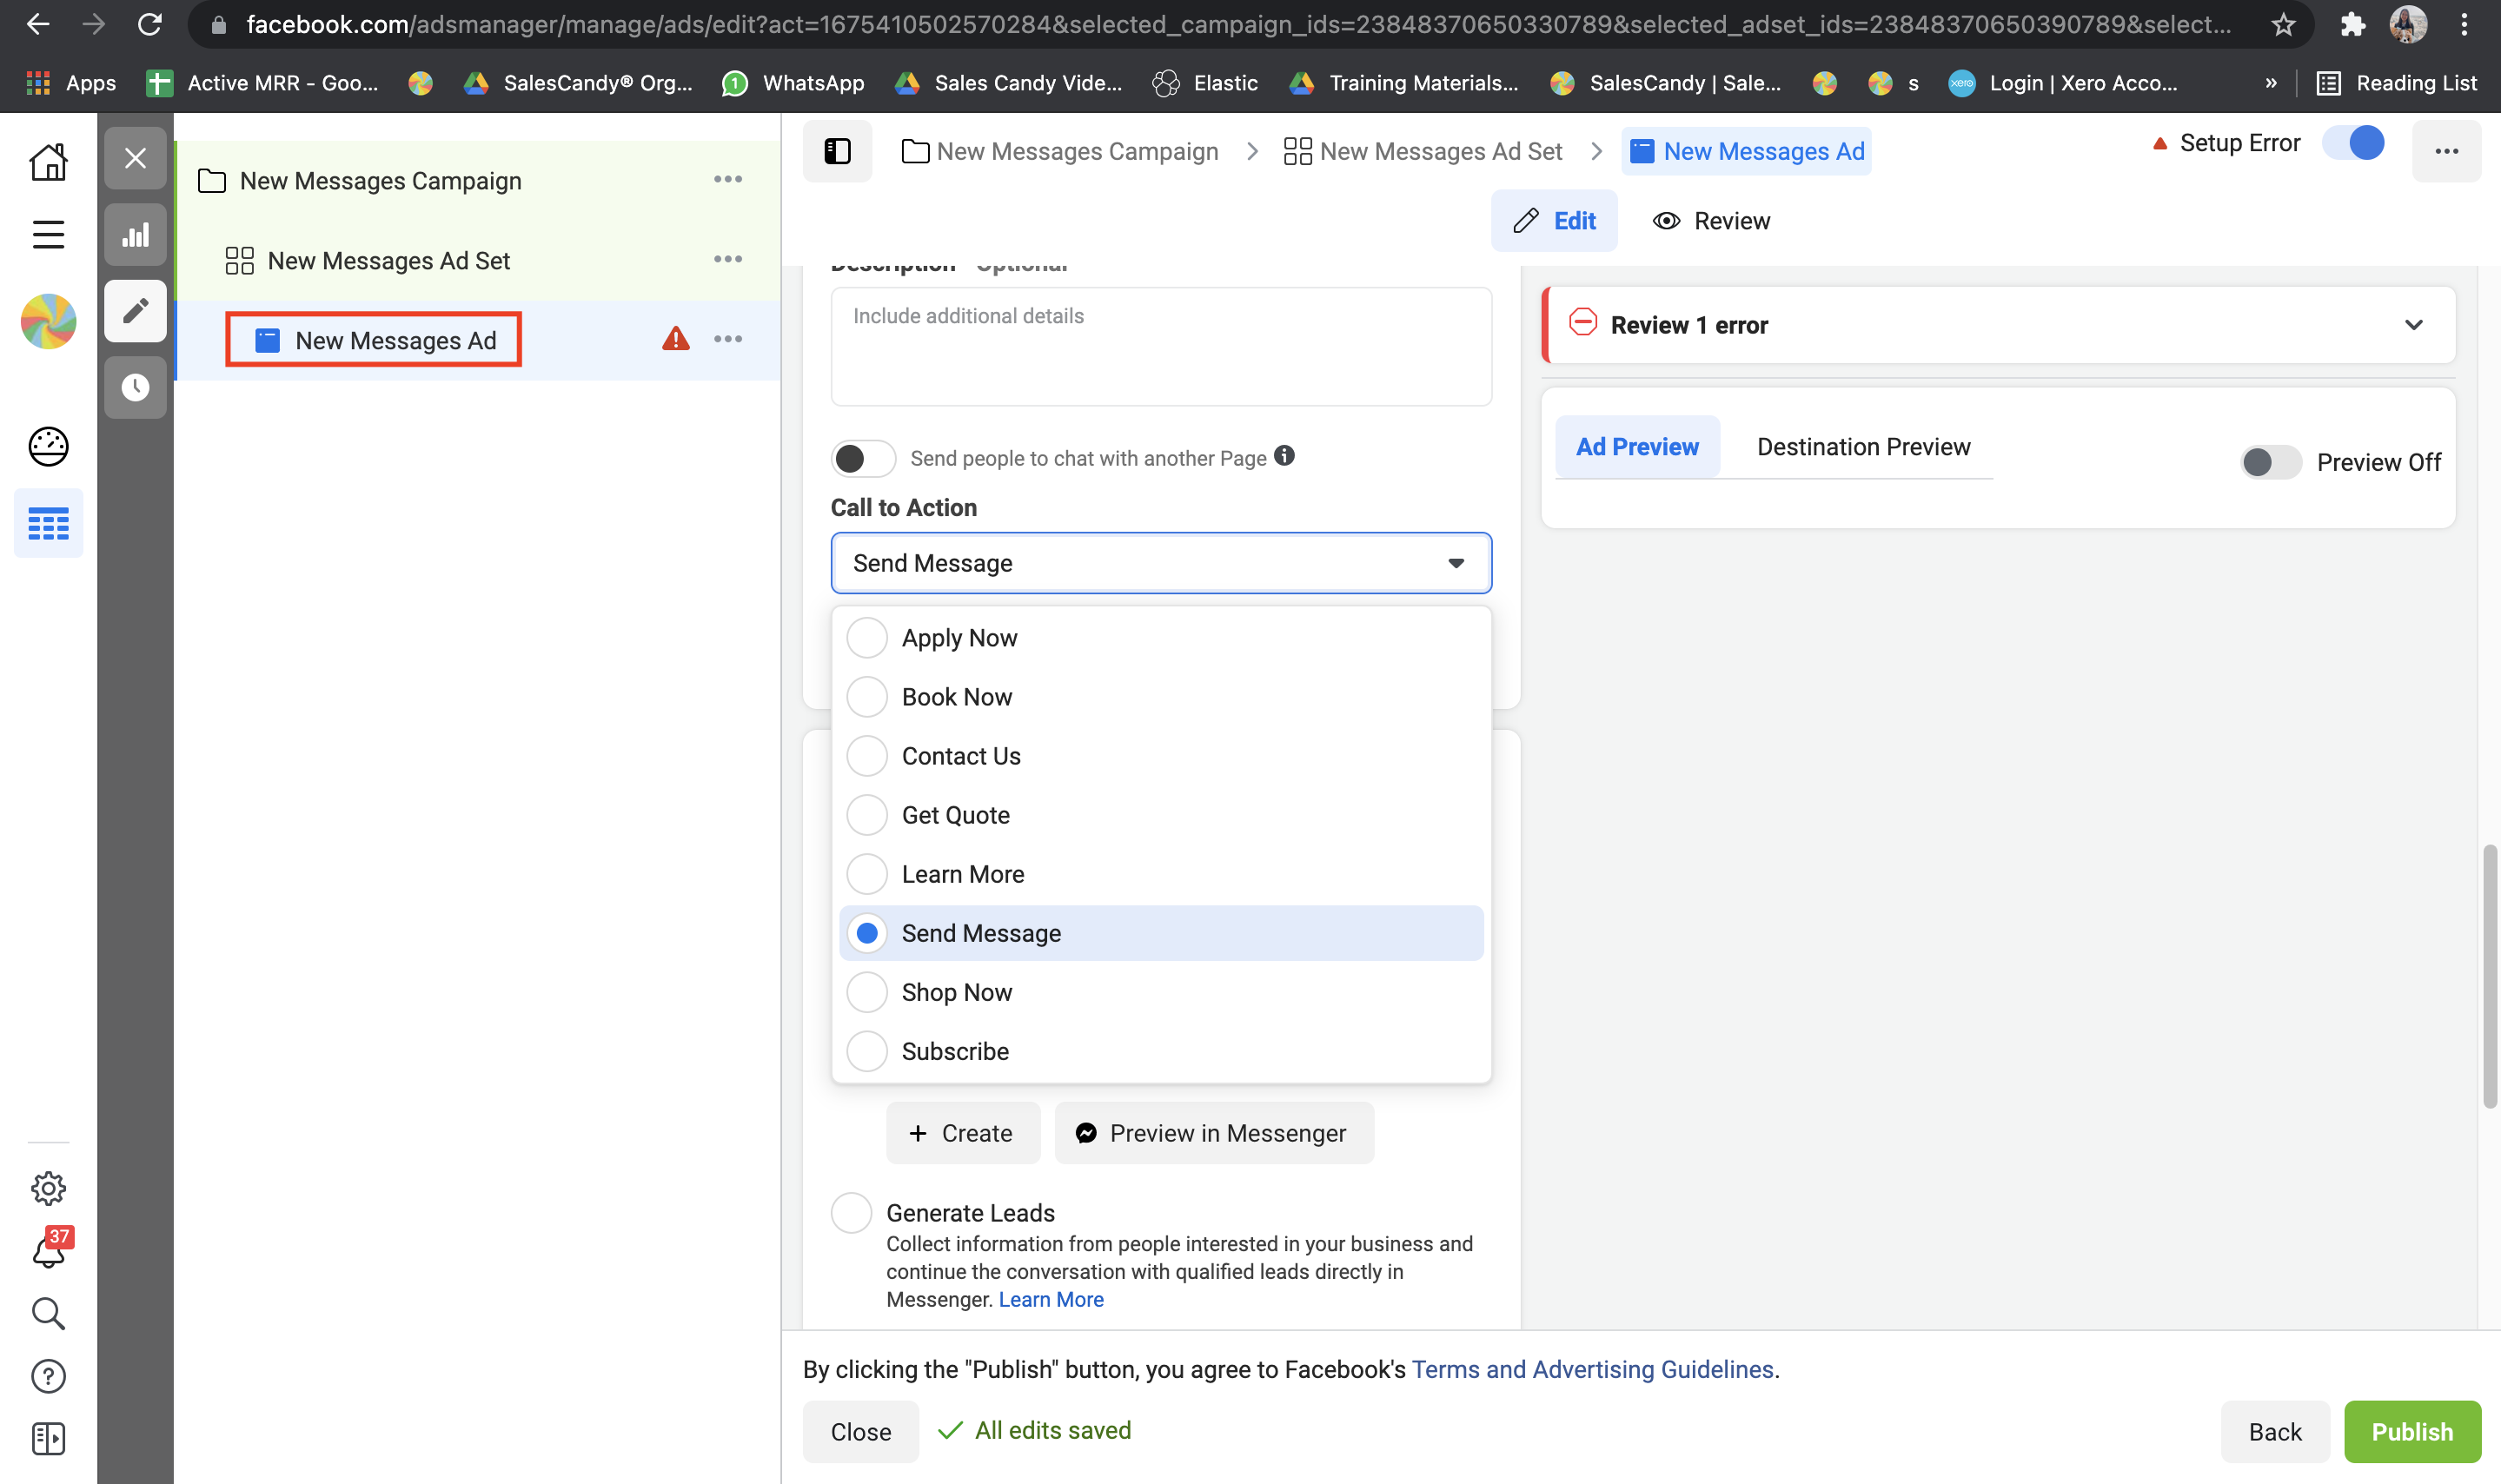Click the green Publish button
Screen dimensions: 2501x1484
tap(2411, 1431)
